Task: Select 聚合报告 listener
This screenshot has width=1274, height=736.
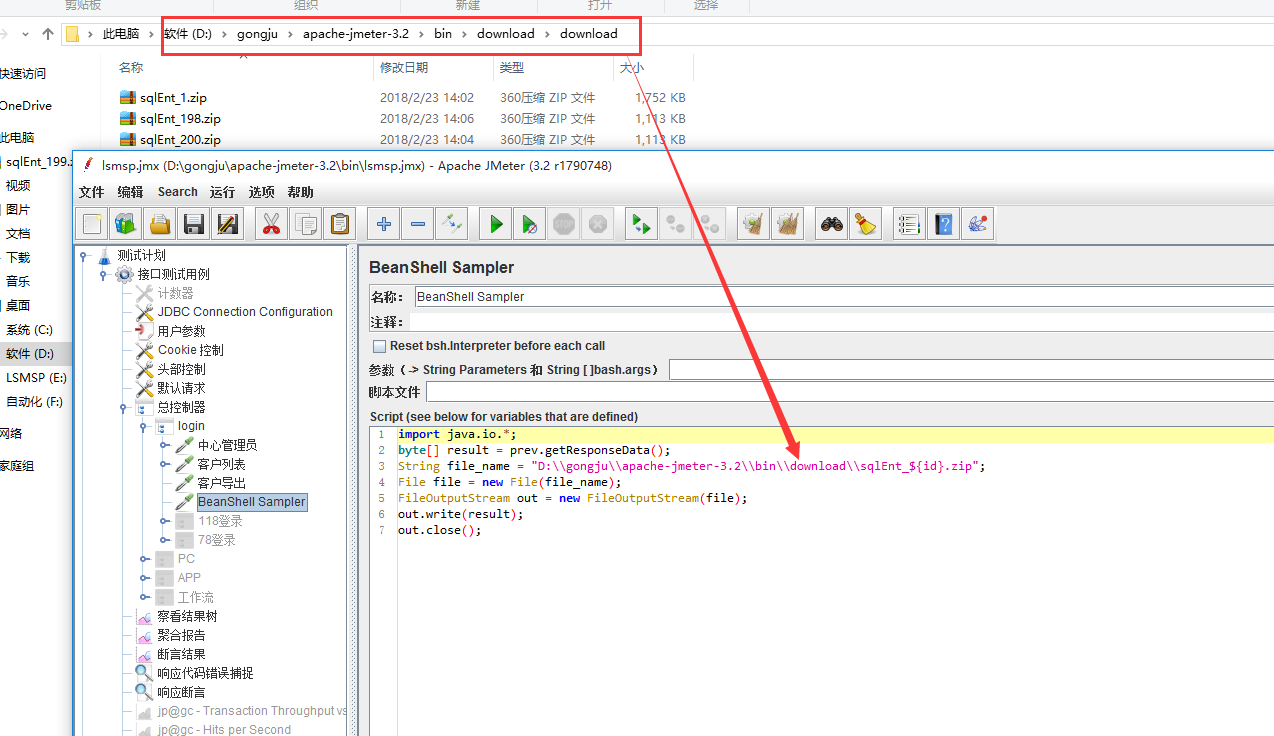Action: coord(181,635)
